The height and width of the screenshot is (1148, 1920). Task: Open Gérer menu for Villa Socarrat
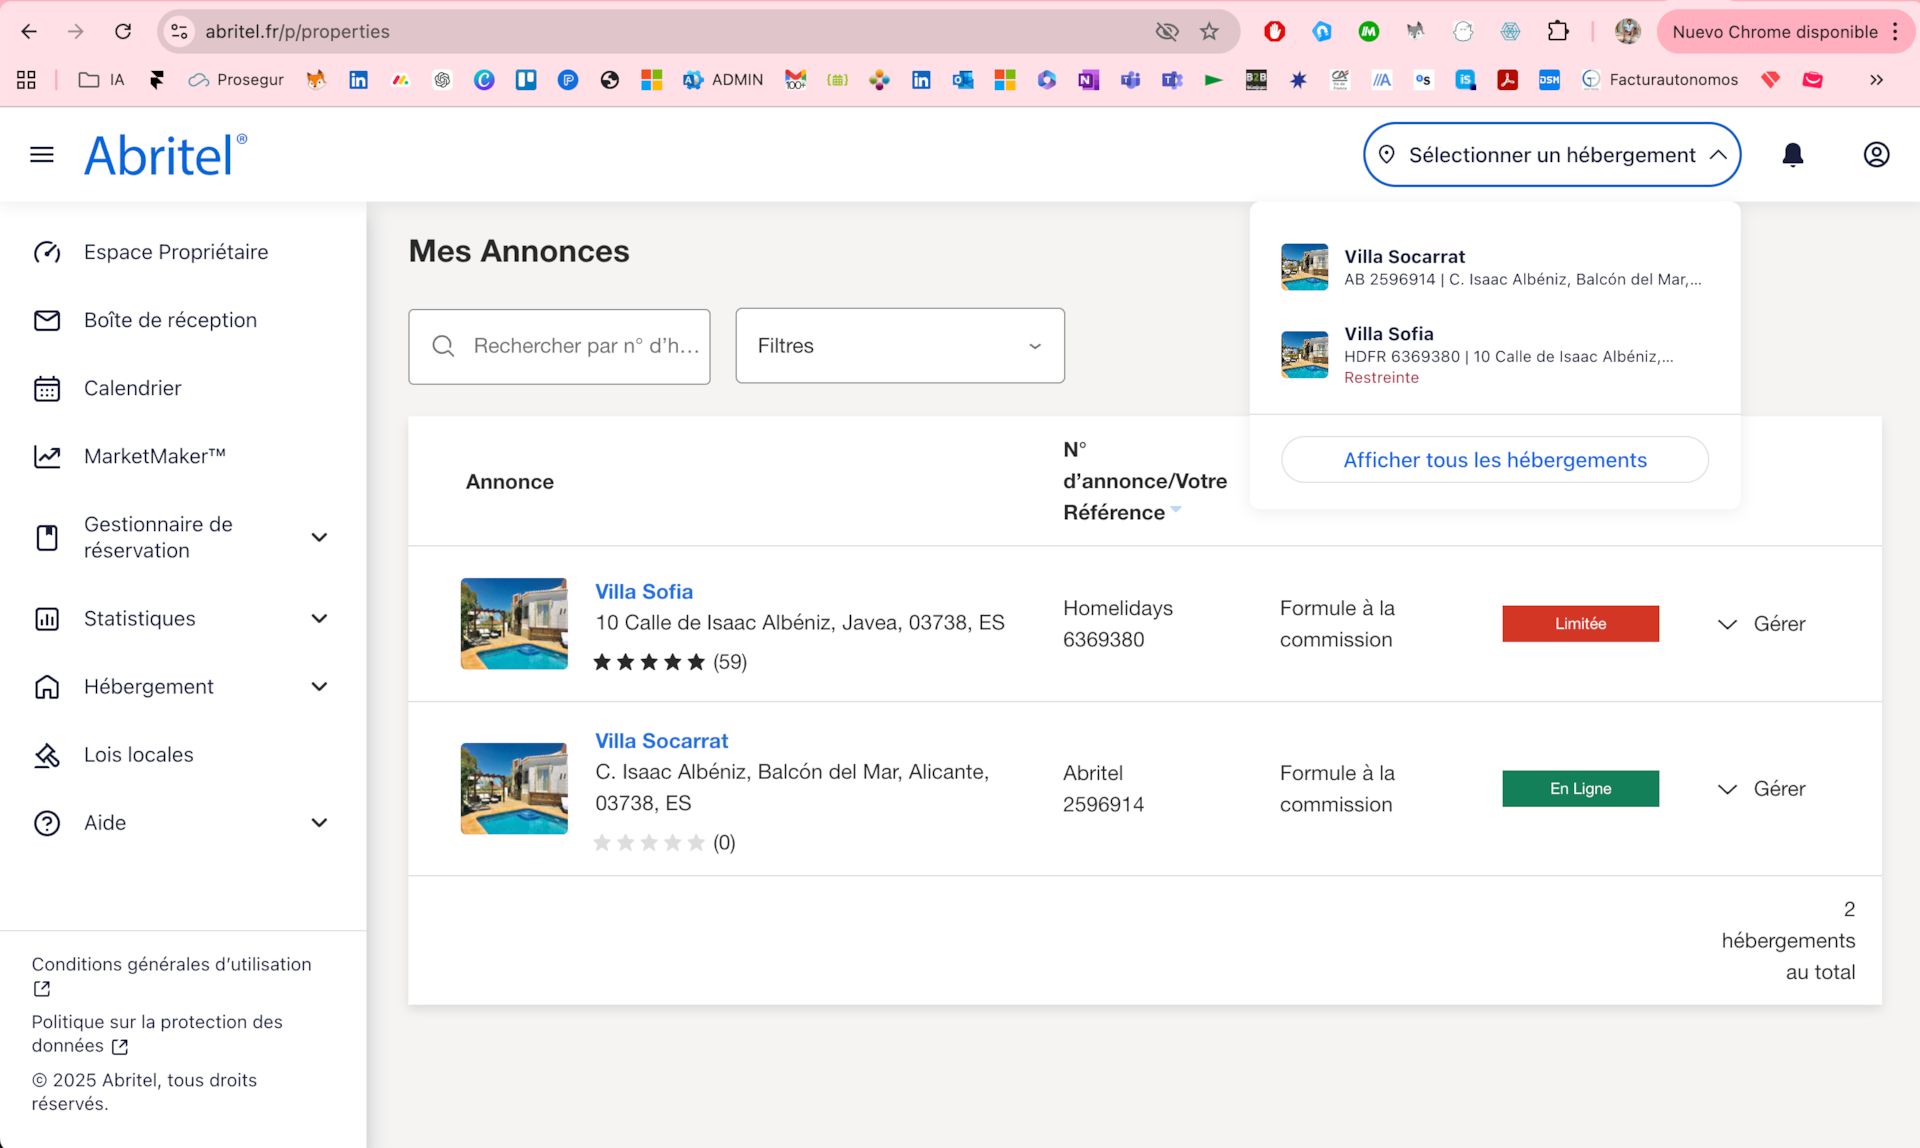1761,789
